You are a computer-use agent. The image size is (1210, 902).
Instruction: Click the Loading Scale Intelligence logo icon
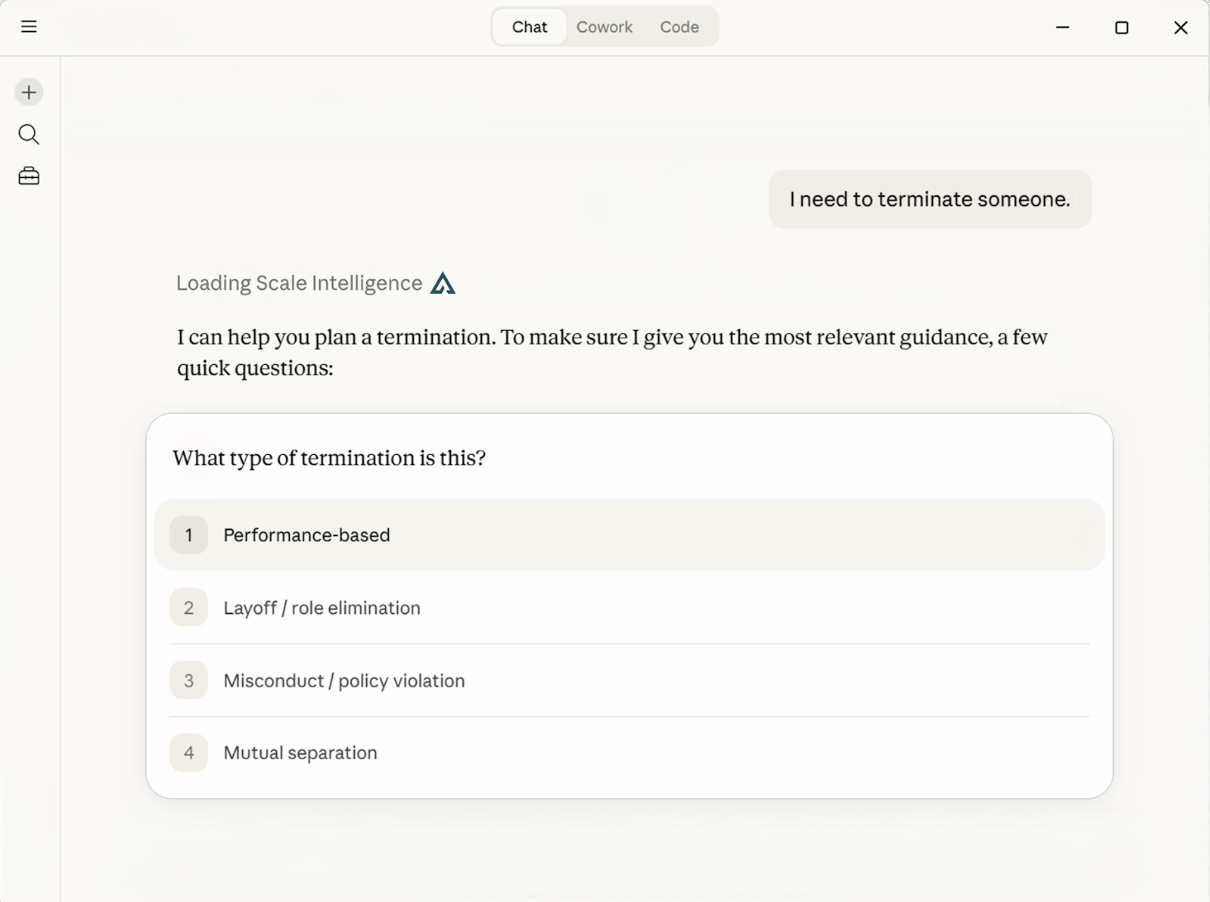pyautogui.click(x=442, y=284)
